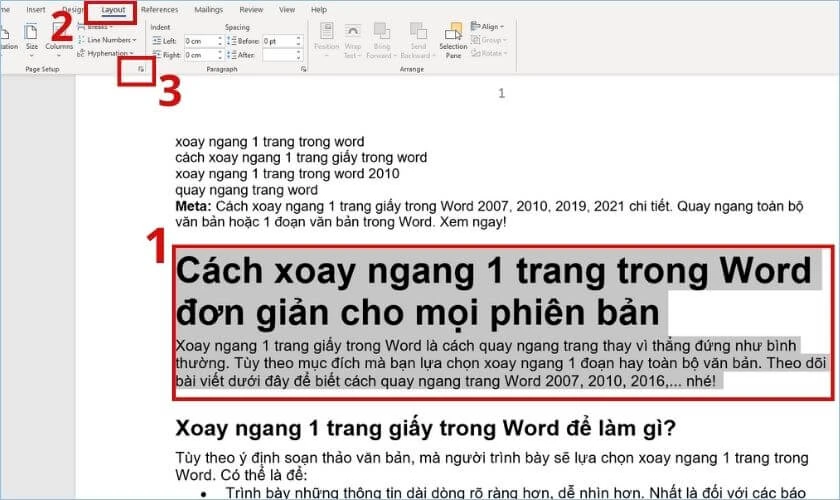This screenshot has height=500, width=840.
Task: Adjust the Indent Left spinner arrows
Action: [x=220, y=41]
